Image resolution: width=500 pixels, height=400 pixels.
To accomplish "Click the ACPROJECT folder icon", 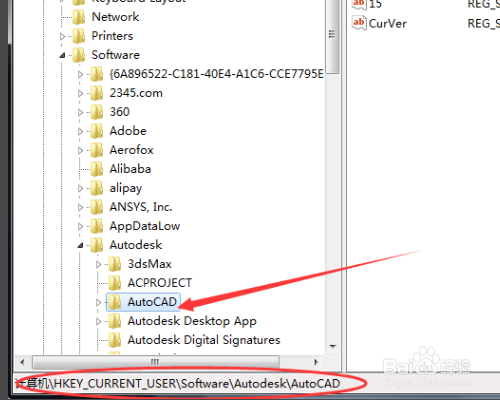I will pyautogui.click(x=115, y=283).
